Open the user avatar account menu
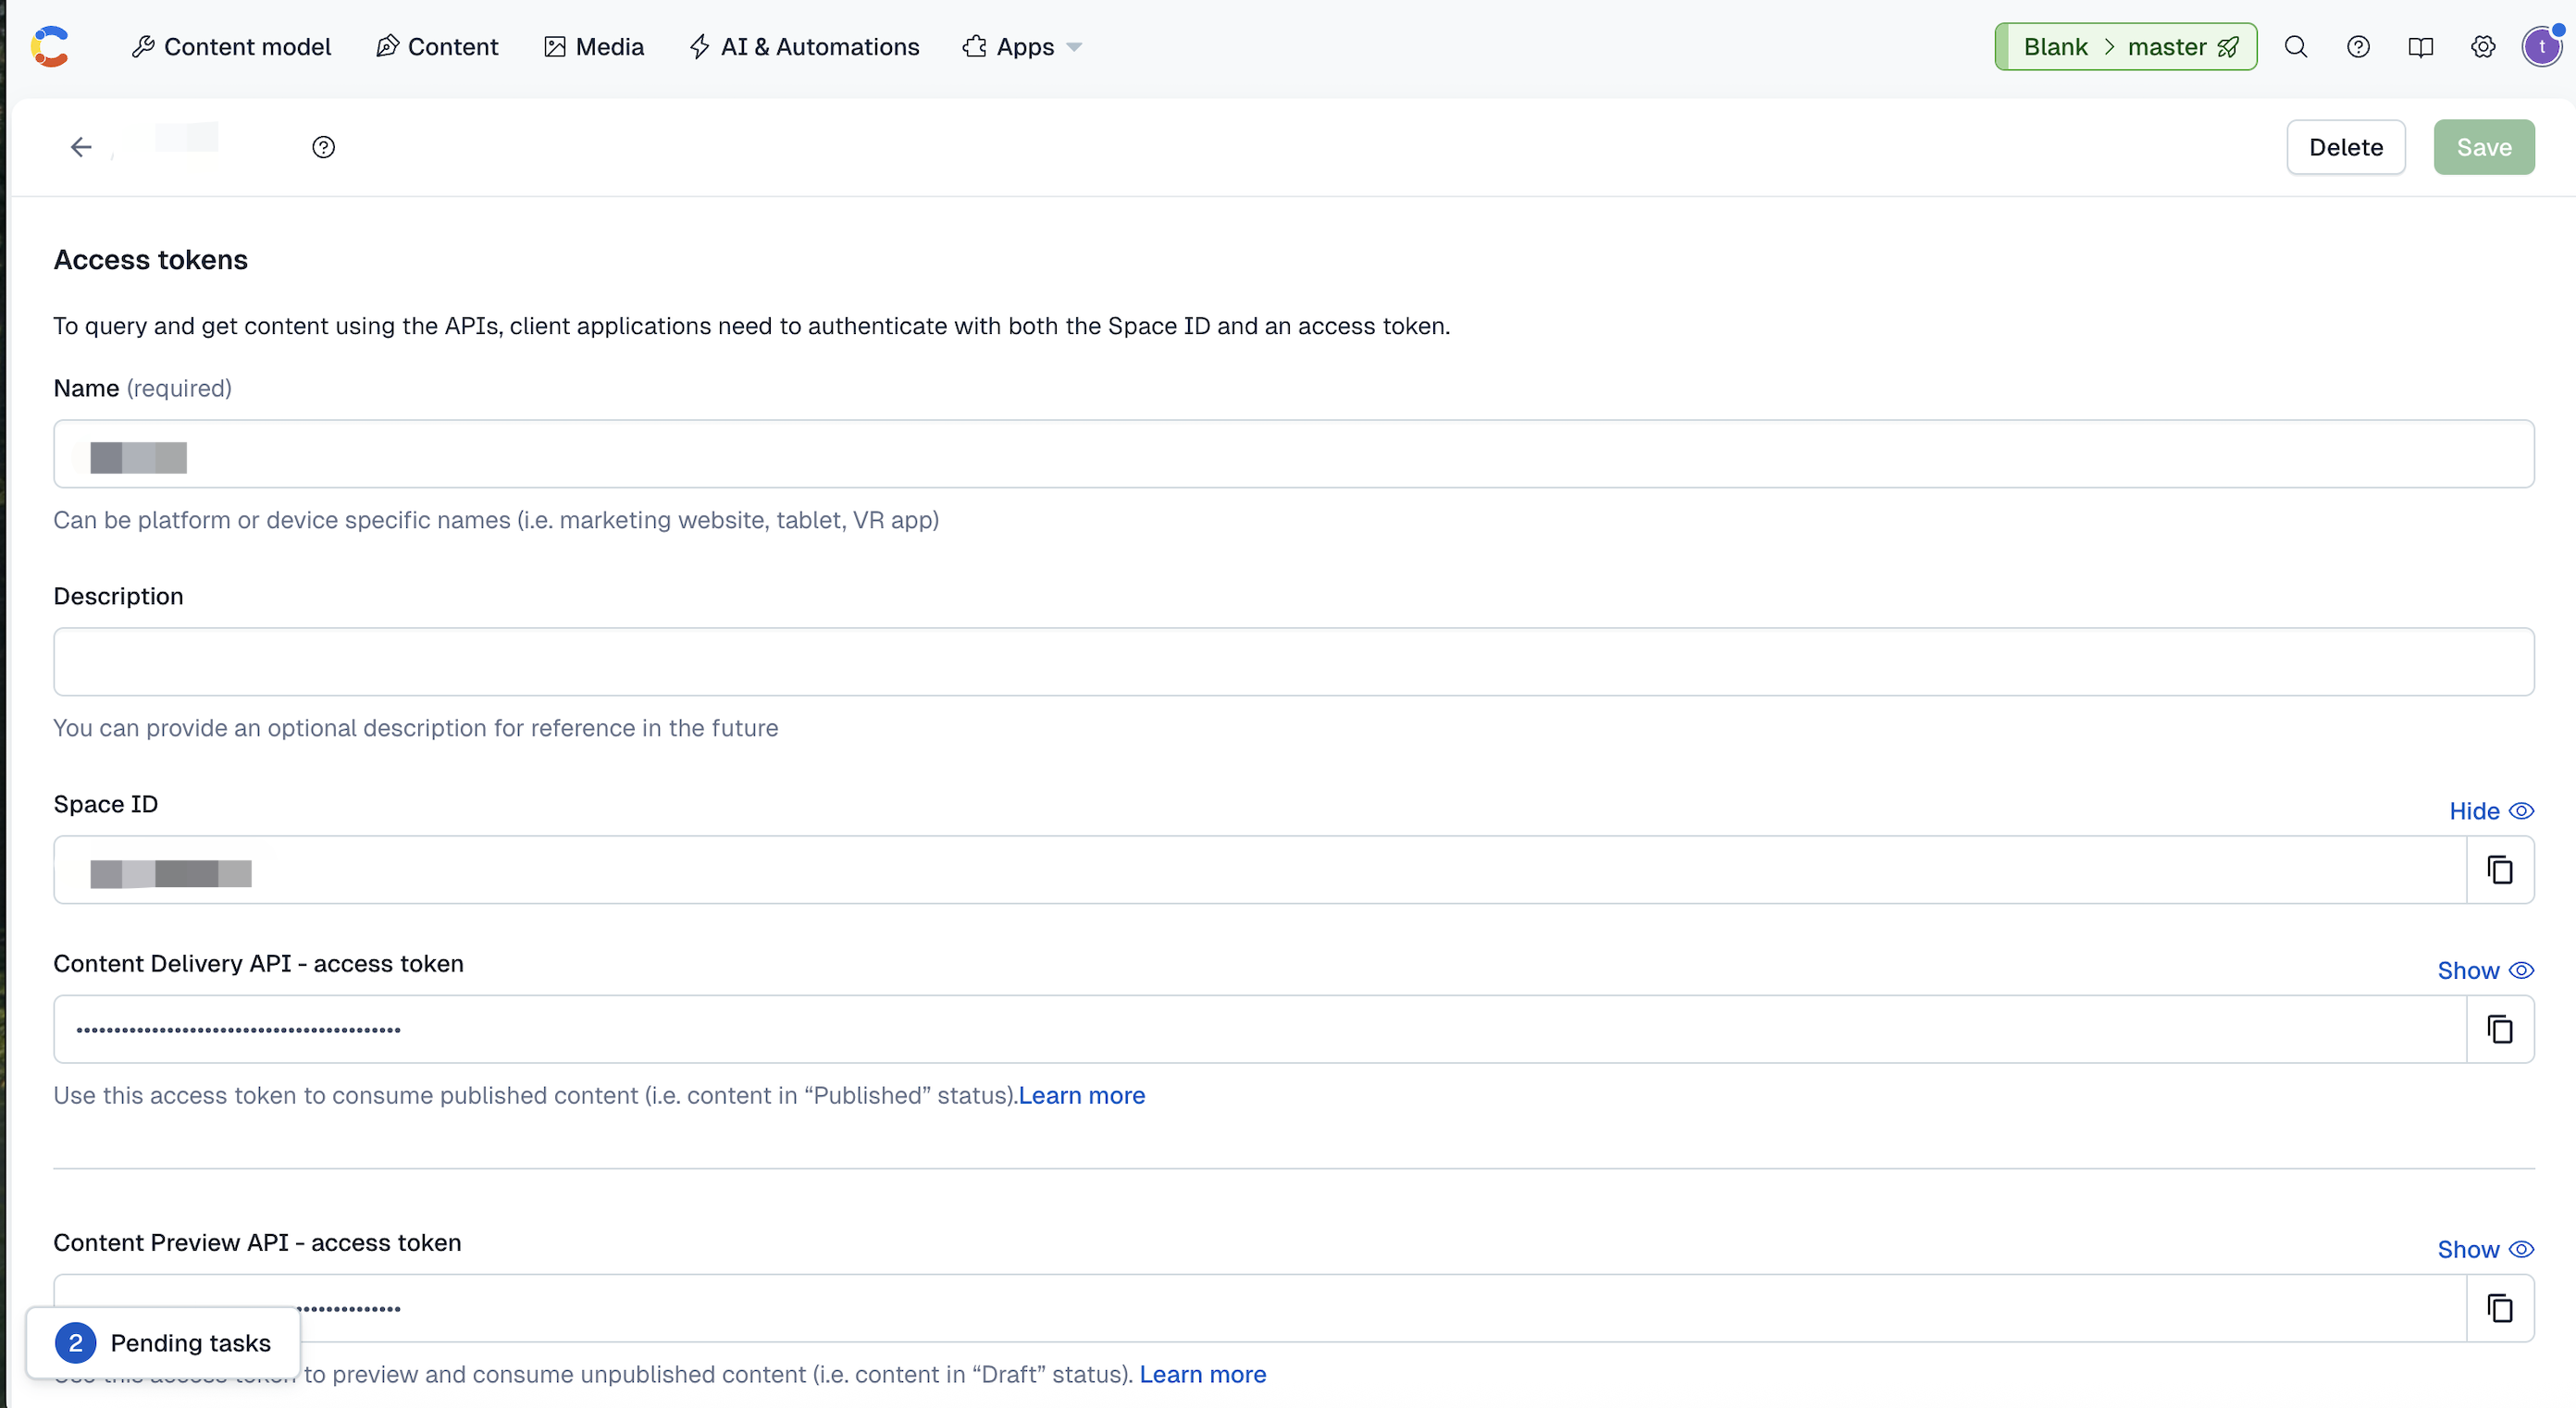Screen dimensions: 2576x1408 click(2541, 47)
